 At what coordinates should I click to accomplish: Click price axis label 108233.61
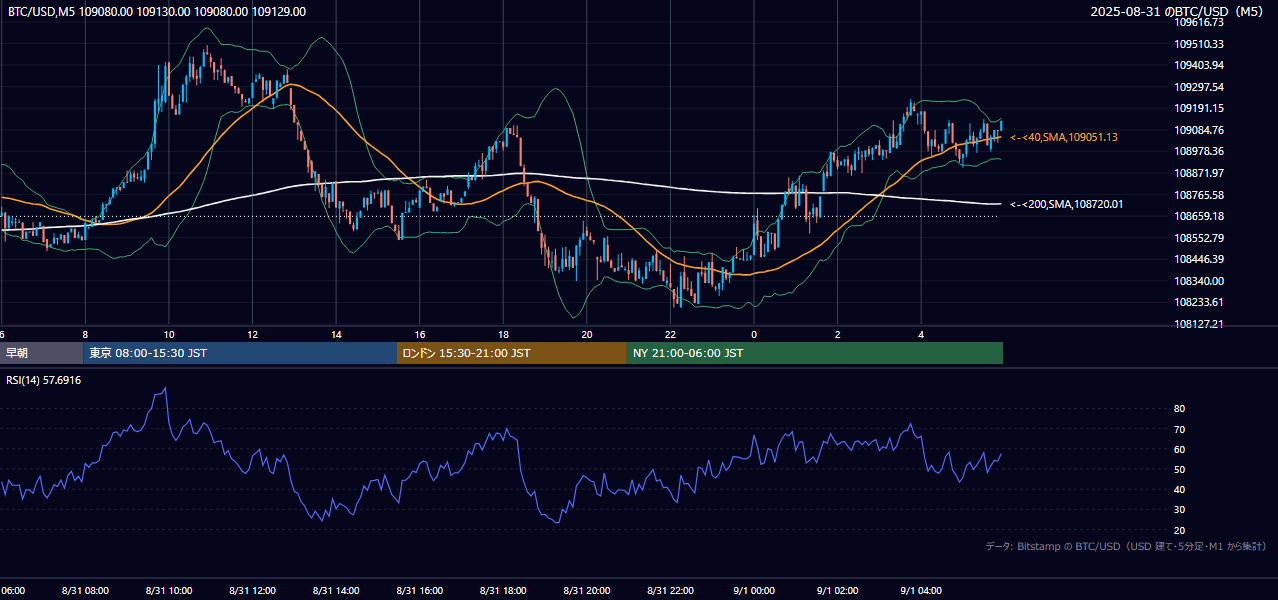tap(1200, 302)
